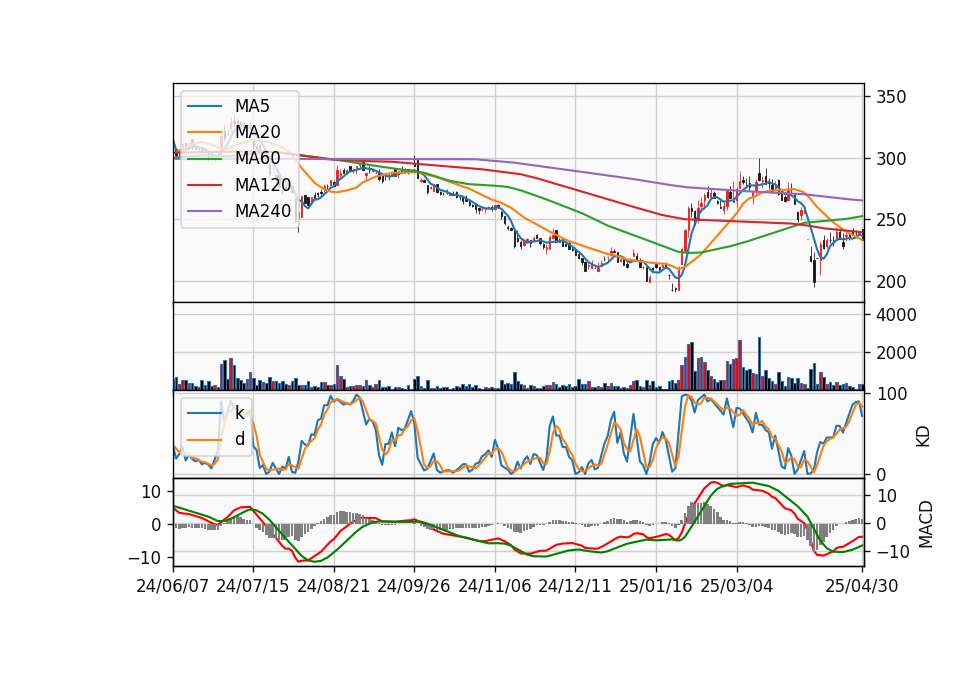
Task: Click the 250 price axis label
Action: click(x=891, y=220)
